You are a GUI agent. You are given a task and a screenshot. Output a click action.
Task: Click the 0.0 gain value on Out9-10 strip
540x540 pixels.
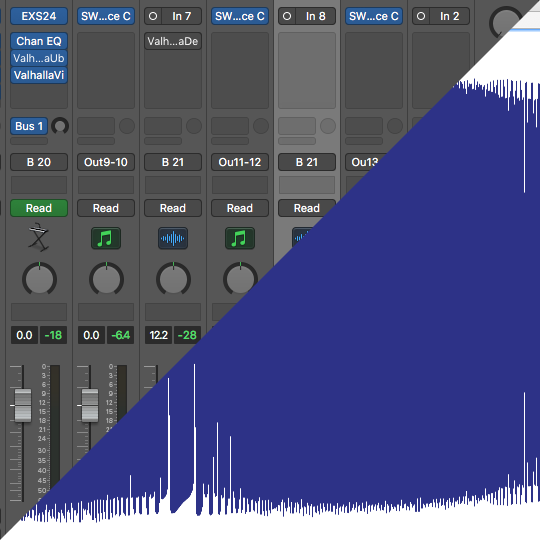[91, 335]
